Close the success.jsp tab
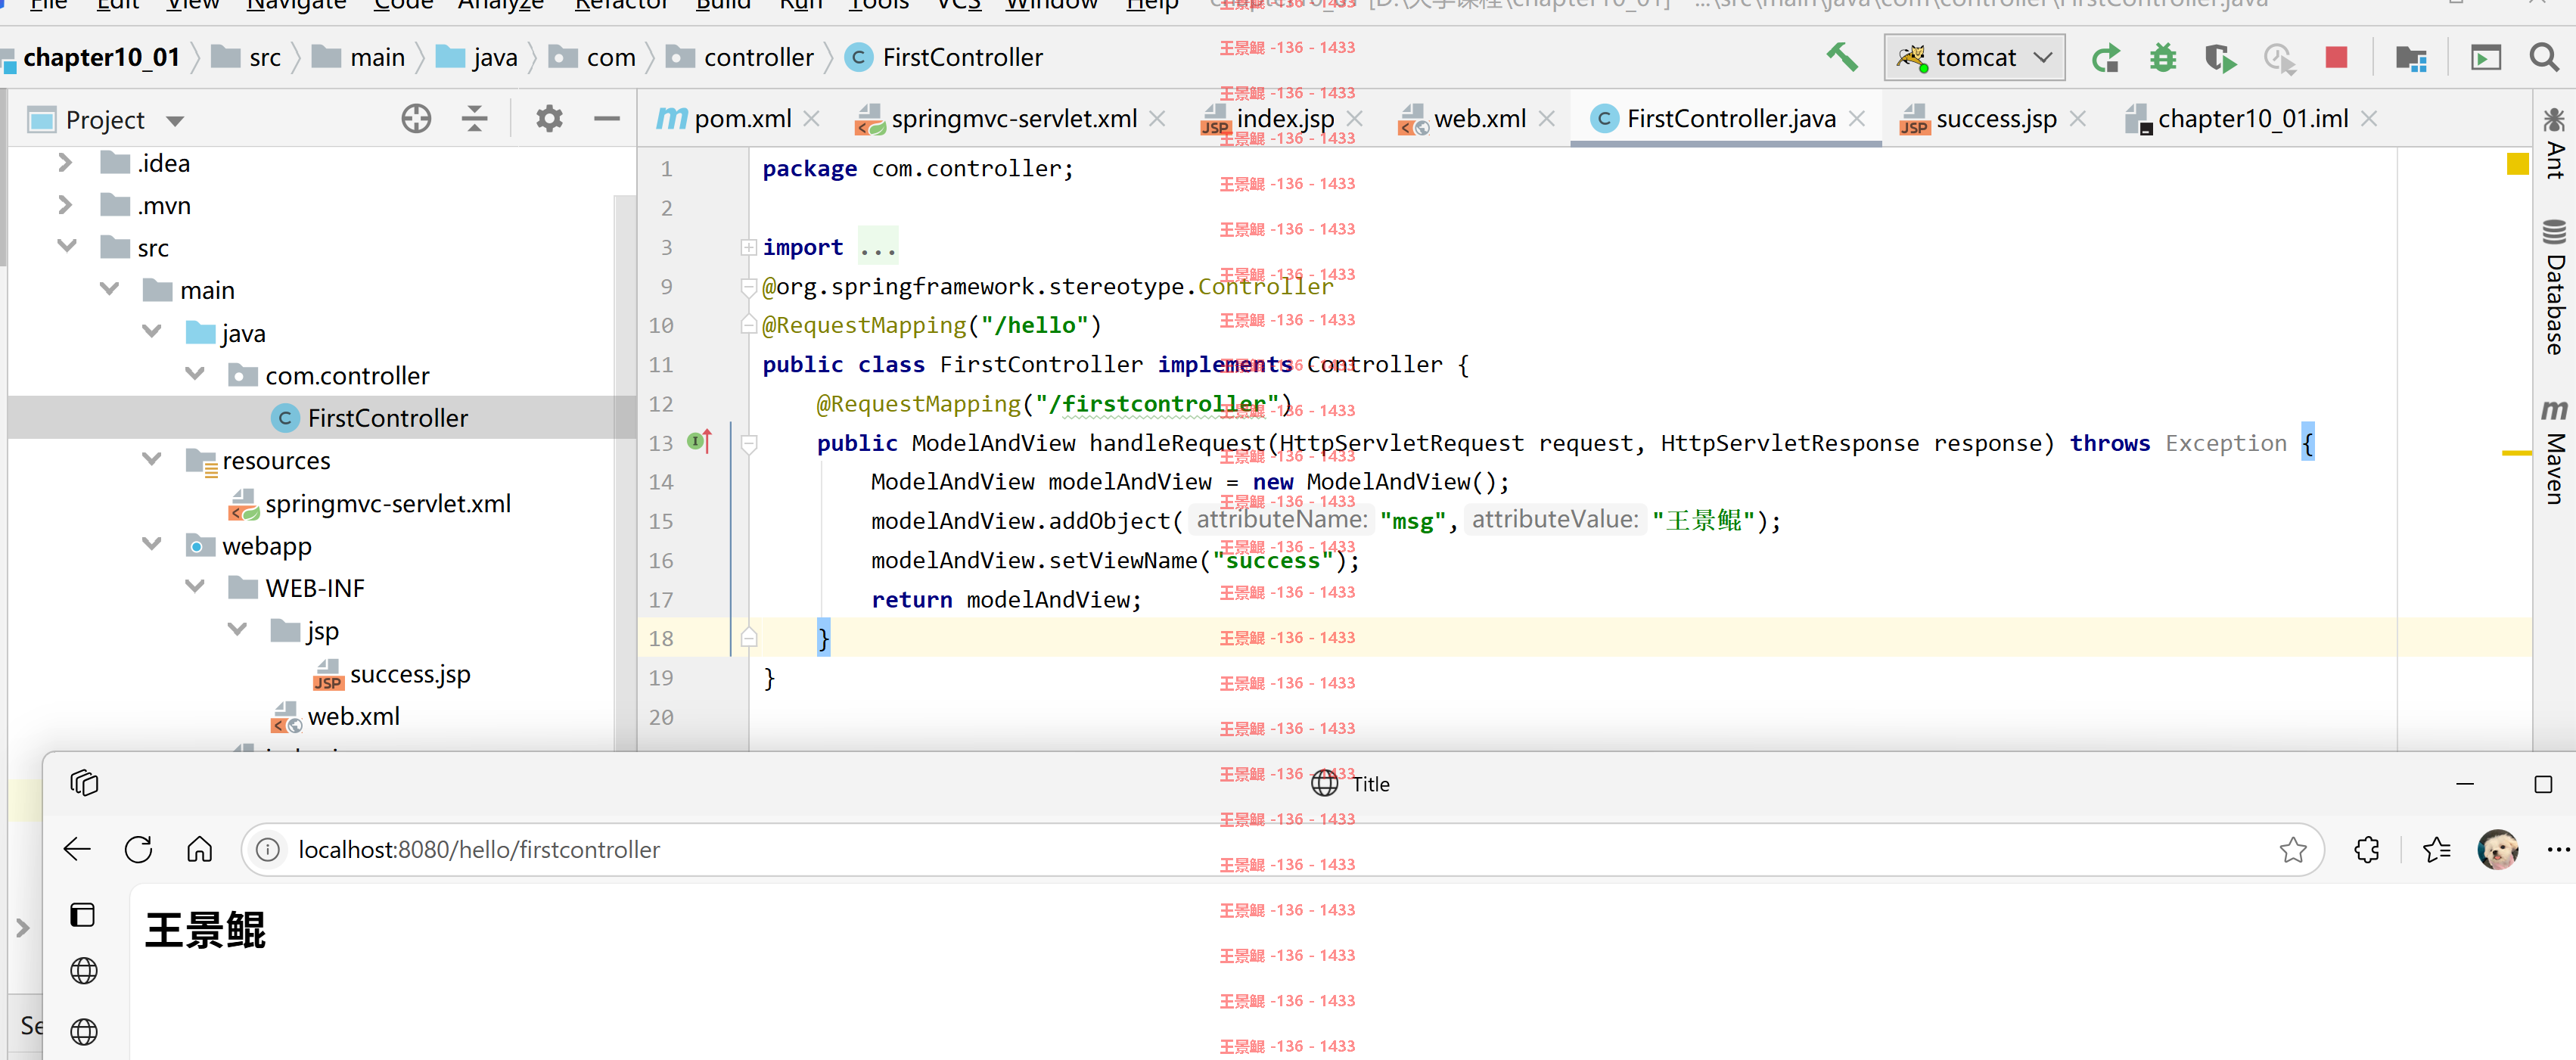The width and height of the screenshot is (2576, 1060). click(2077, 119)
